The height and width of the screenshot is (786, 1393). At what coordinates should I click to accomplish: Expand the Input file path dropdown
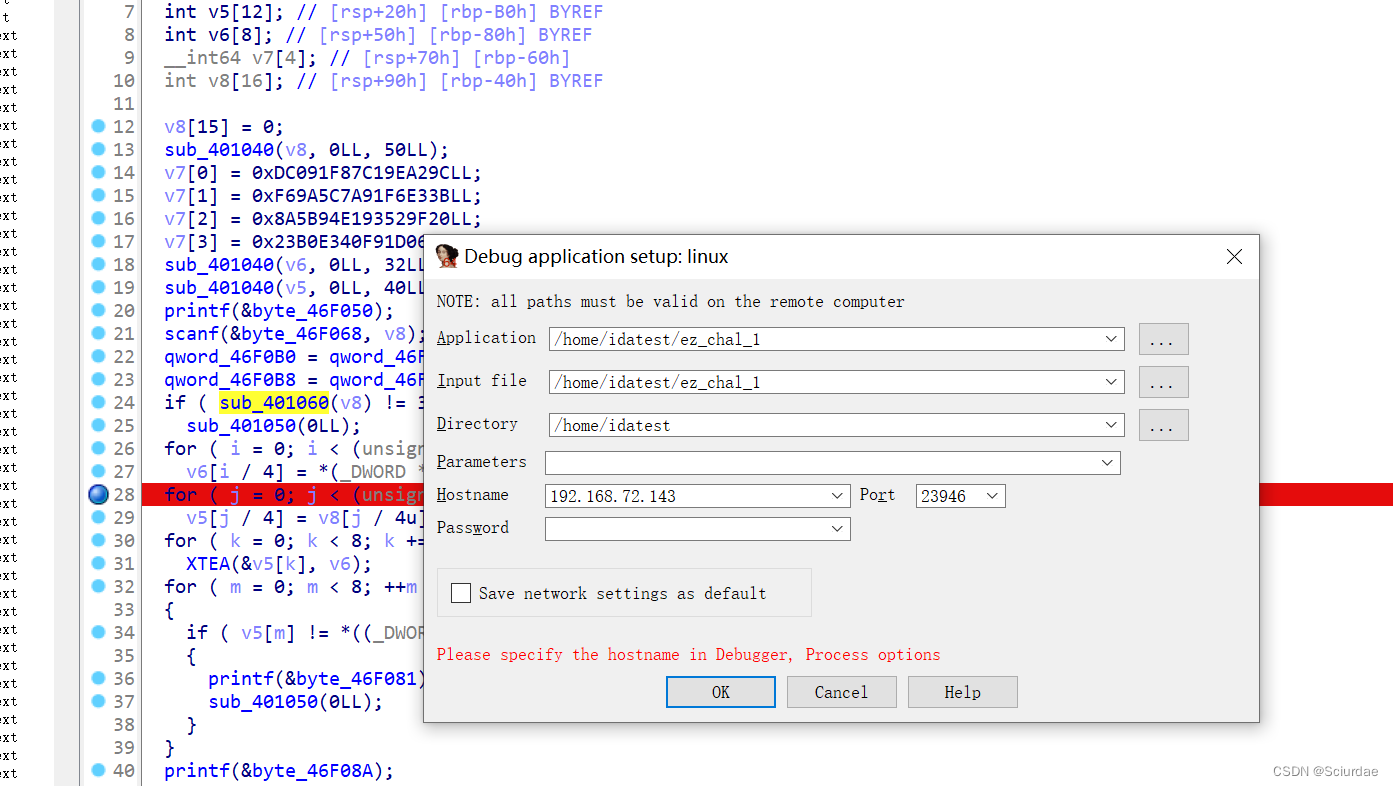coord(1111,382)
